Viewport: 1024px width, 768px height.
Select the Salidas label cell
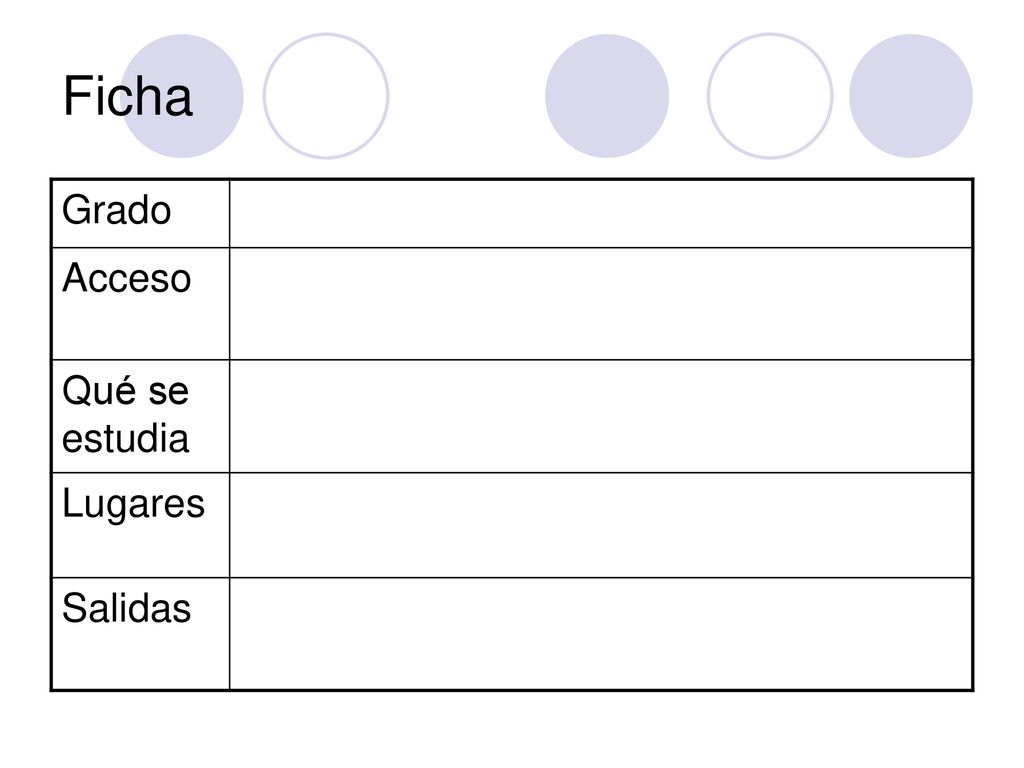click(140, 633)
